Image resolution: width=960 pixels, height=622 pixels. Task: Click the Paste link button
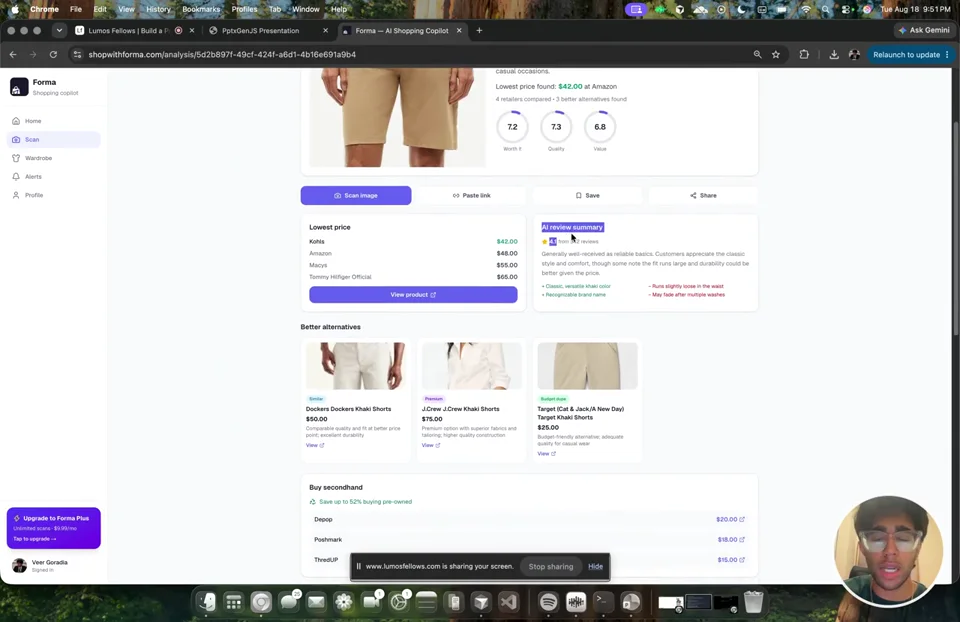[471, 195]
